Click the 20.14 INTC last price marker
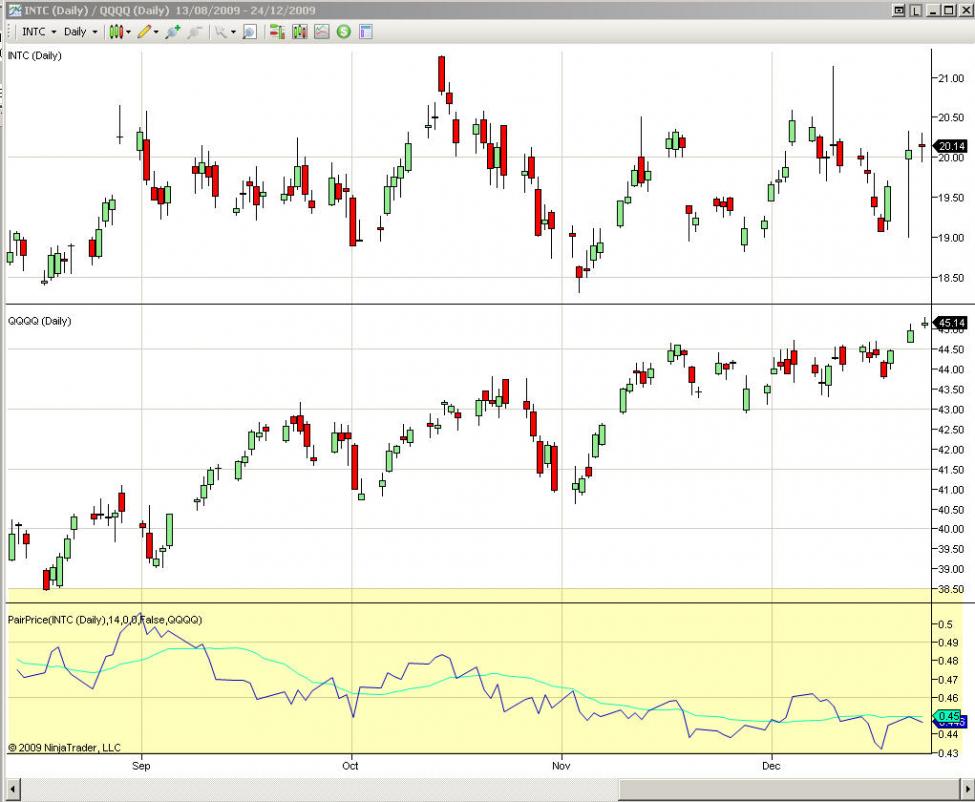Screen dimensions: 975x802 pos(950,146)
